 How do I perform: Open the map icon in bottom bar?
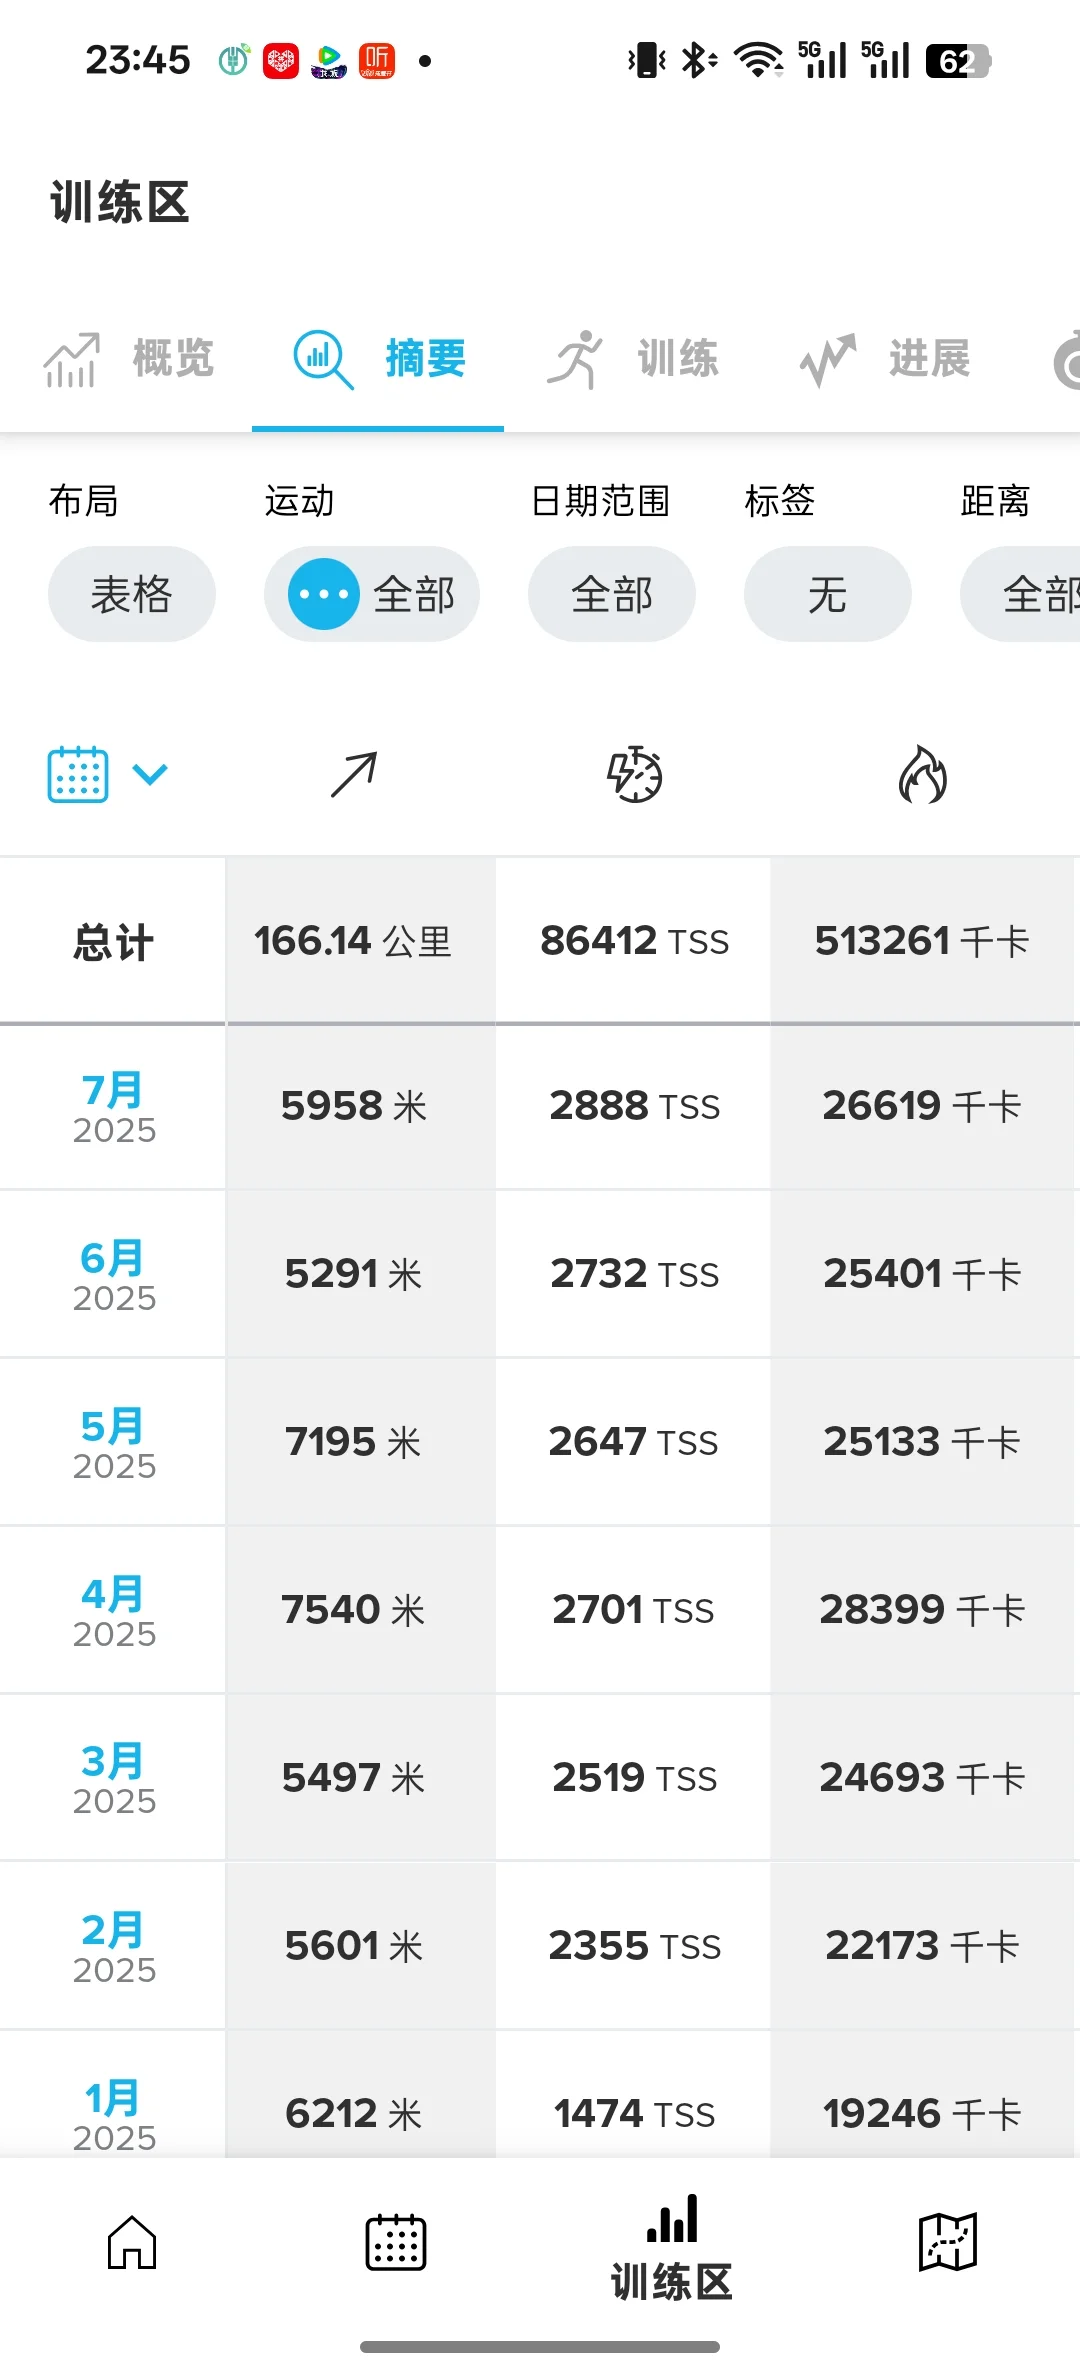click(x=947, y=2242)
